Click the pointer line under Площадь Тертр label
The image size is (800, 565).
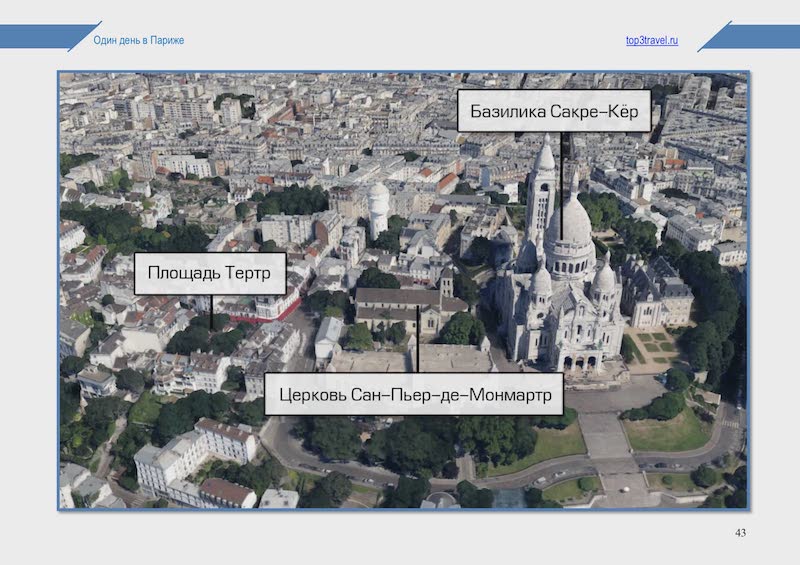[211, 312]
